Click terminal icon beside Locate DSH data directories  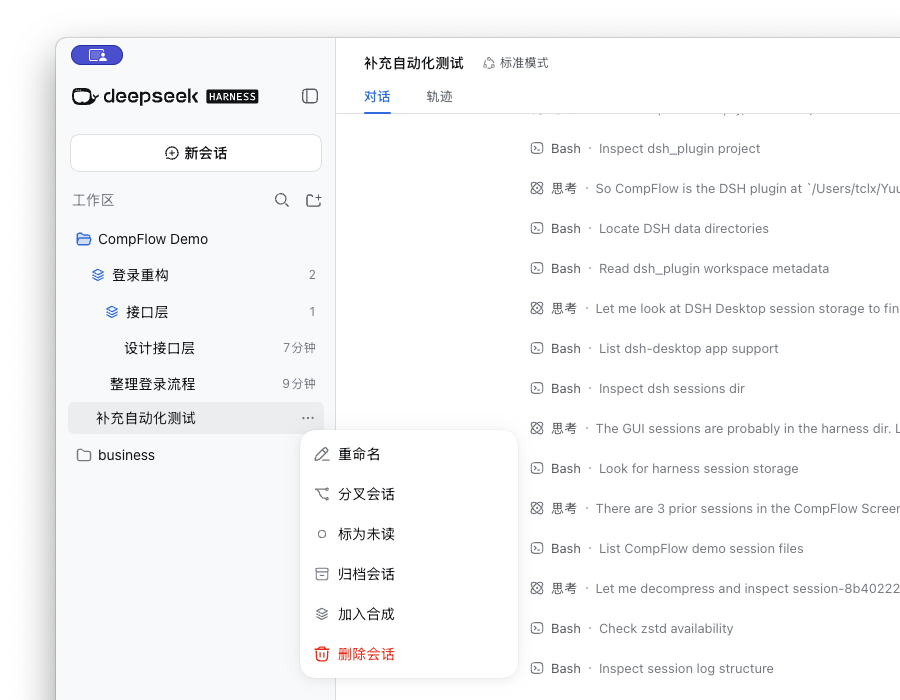pyautogui.click(x=537, y=228)
